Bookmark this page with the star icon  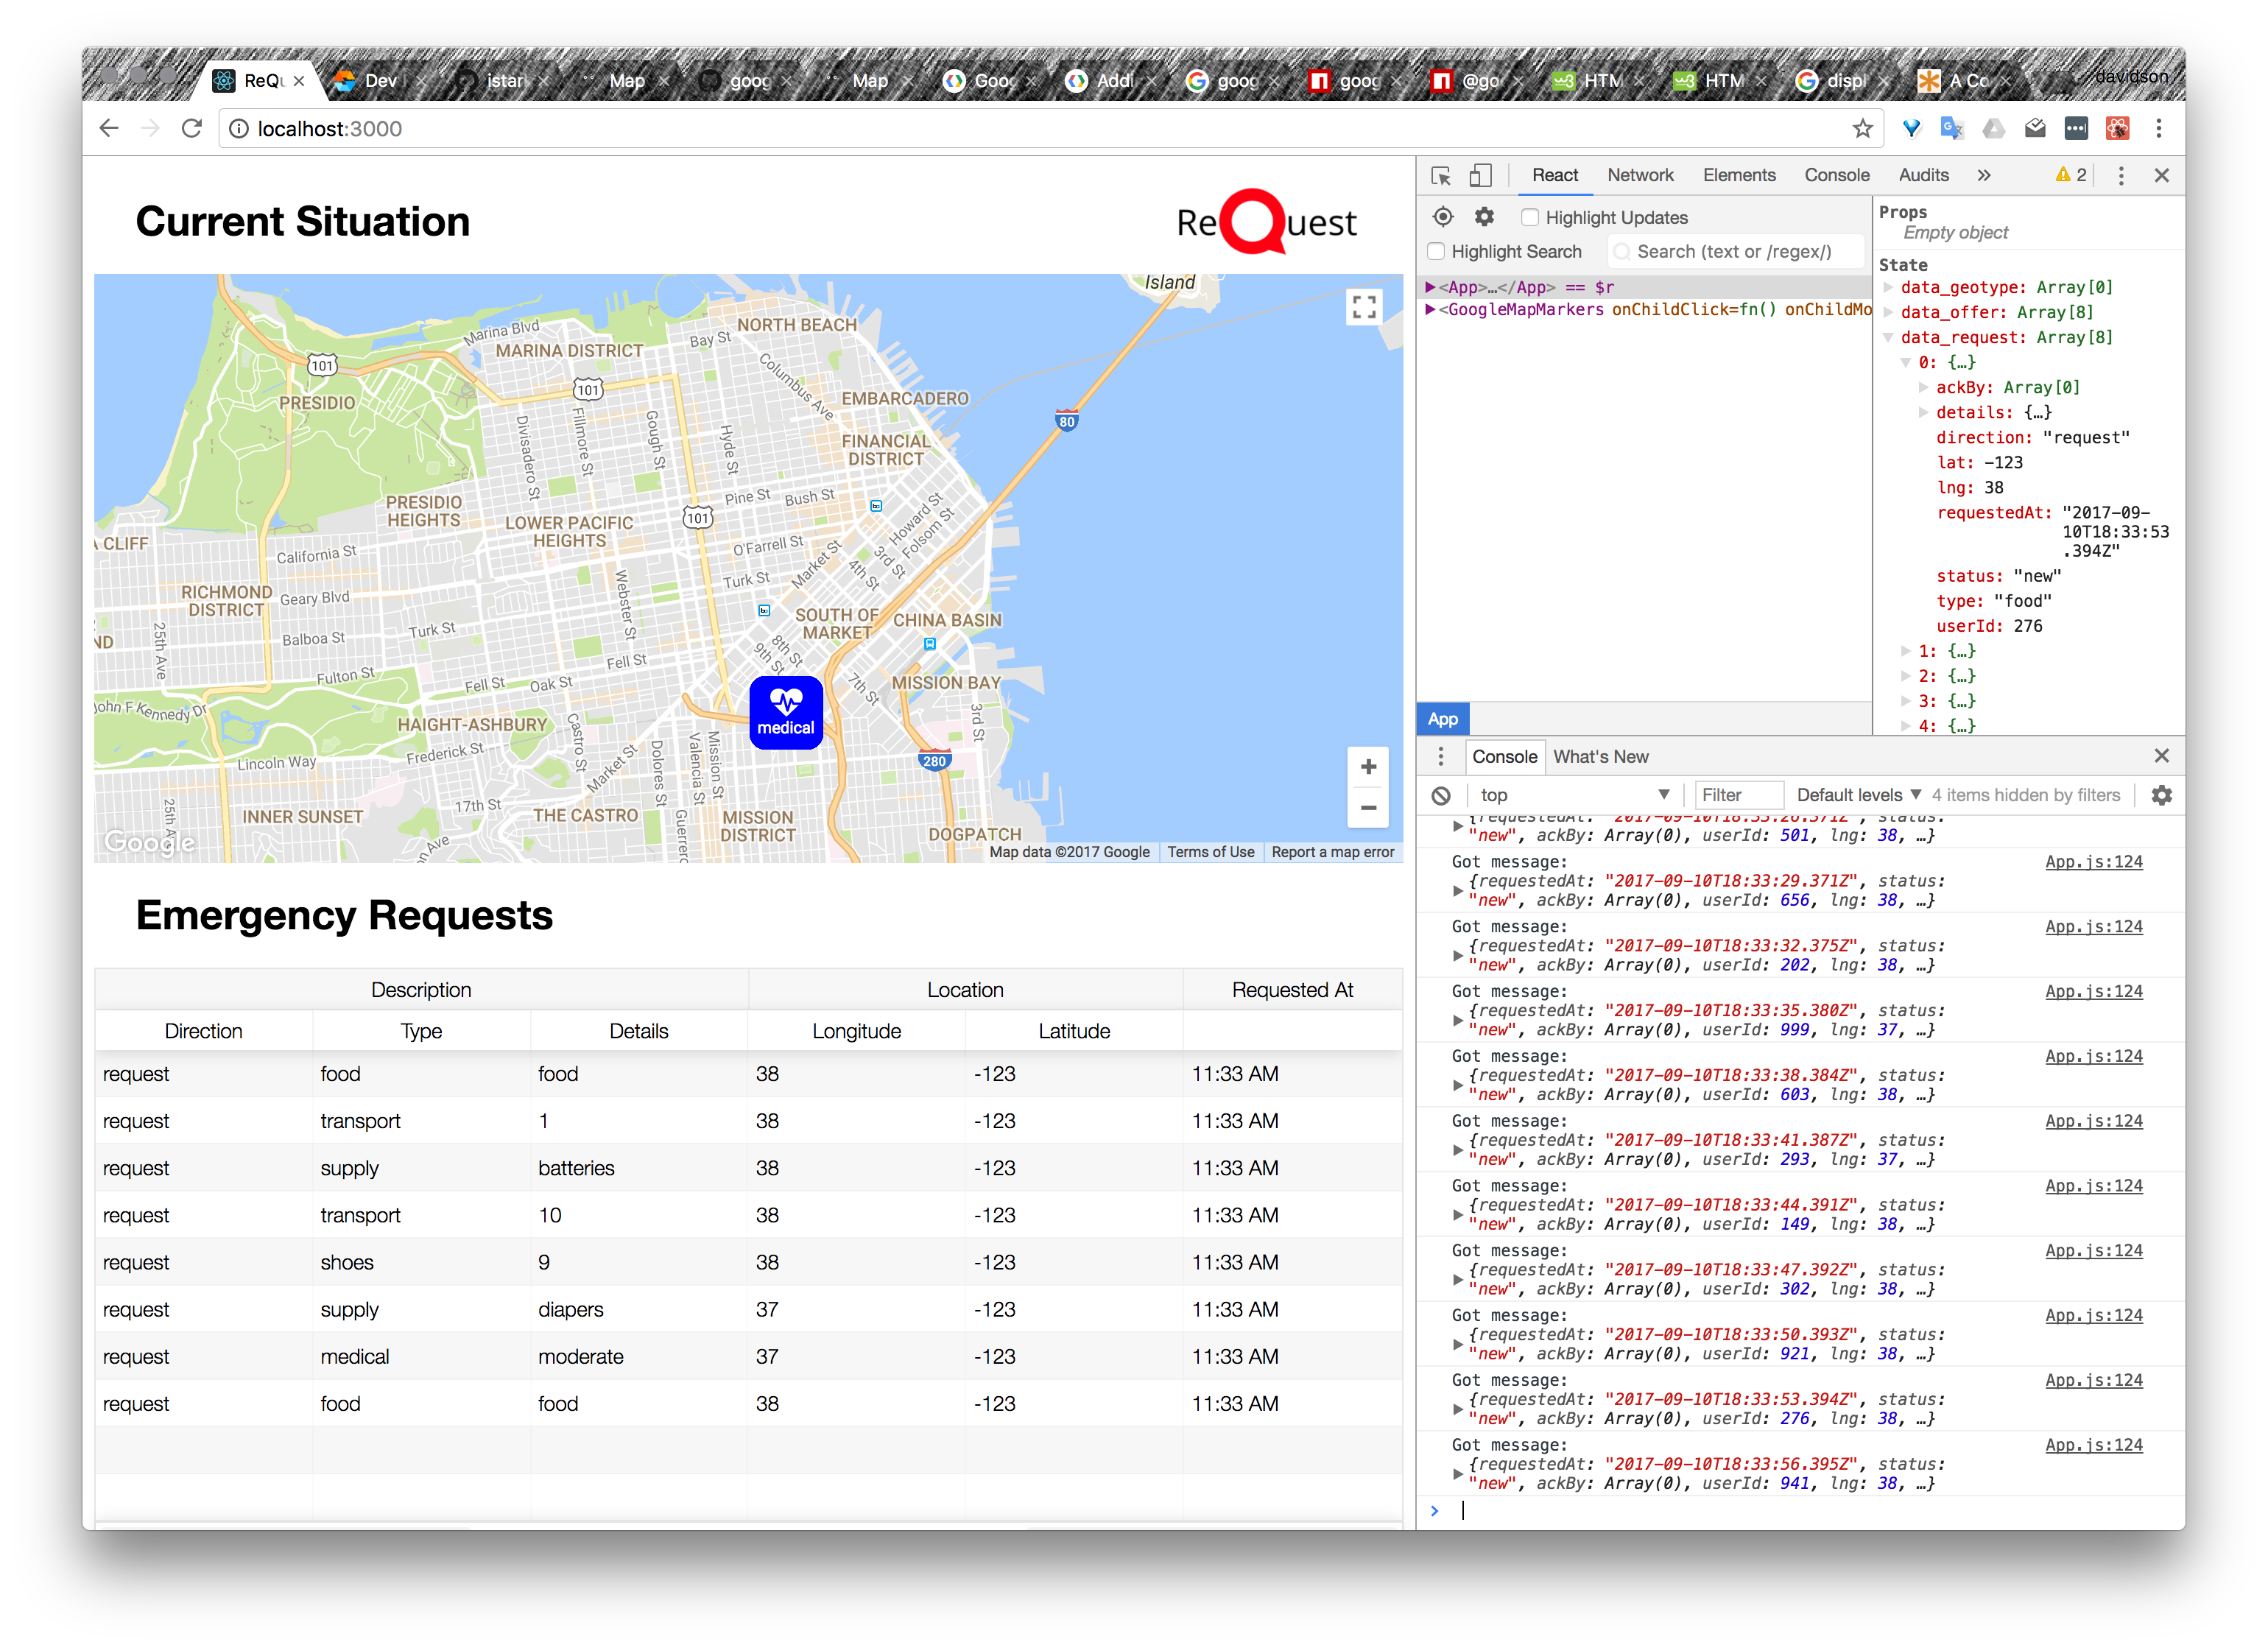click(1862, 129)
